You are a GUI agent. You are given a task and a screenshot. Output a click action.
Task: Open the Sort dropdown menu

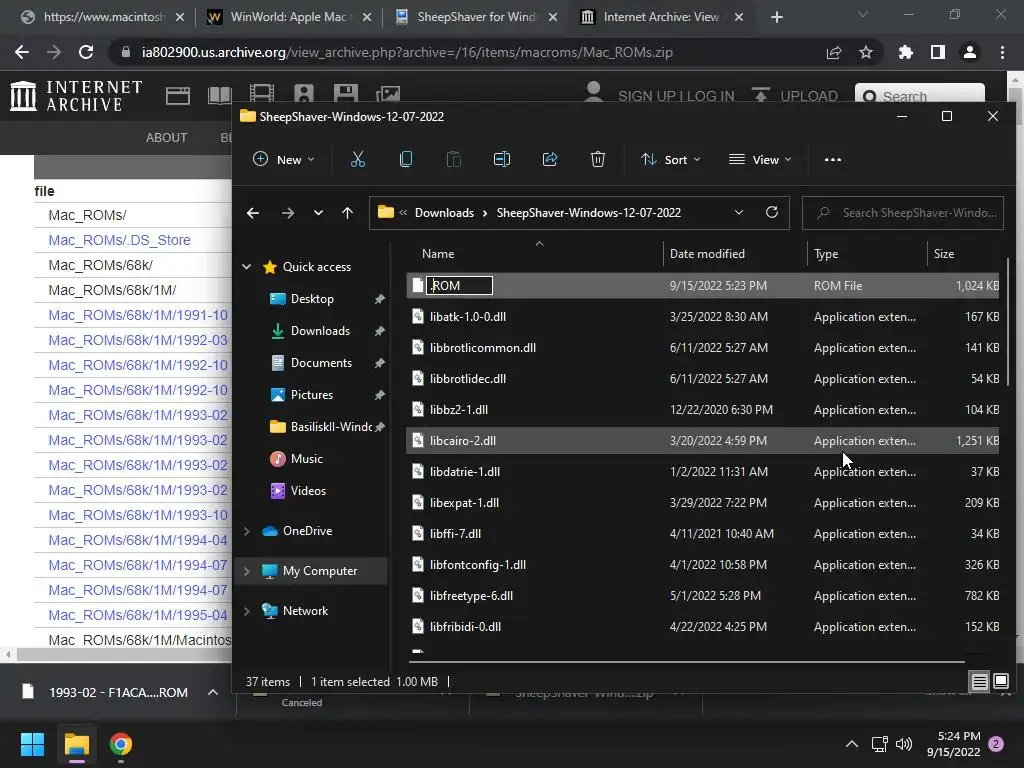pos(671,159)
